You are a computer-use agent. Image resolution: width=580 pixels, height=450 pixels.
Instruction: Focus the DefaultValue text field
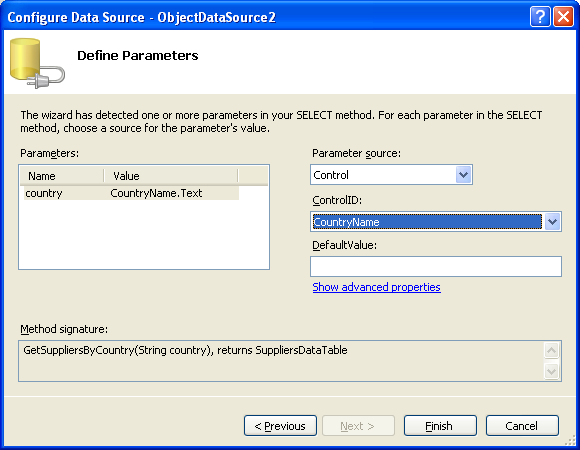(x=436, y=266)
